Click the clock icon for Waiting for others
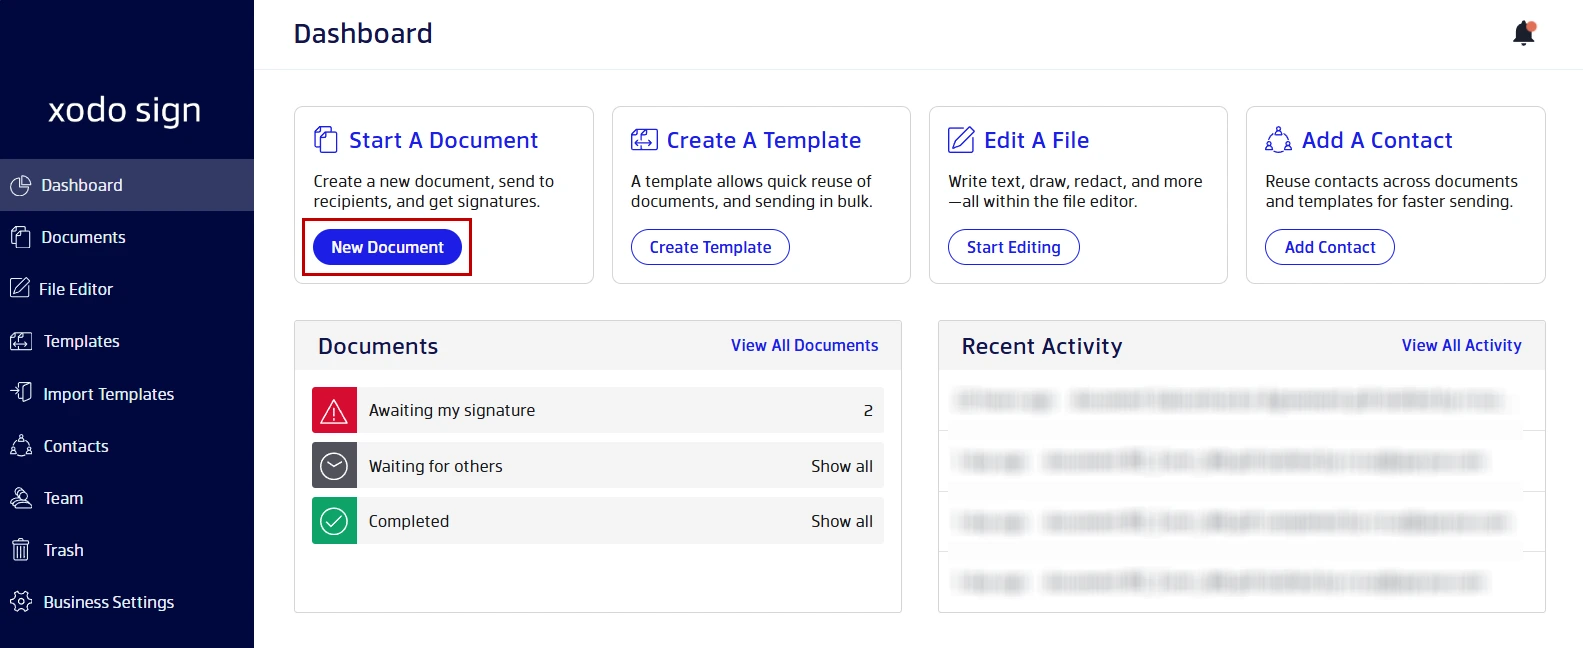Image resolution: width=1583 pixels, height=648 pixels. (x=334, y=465)
